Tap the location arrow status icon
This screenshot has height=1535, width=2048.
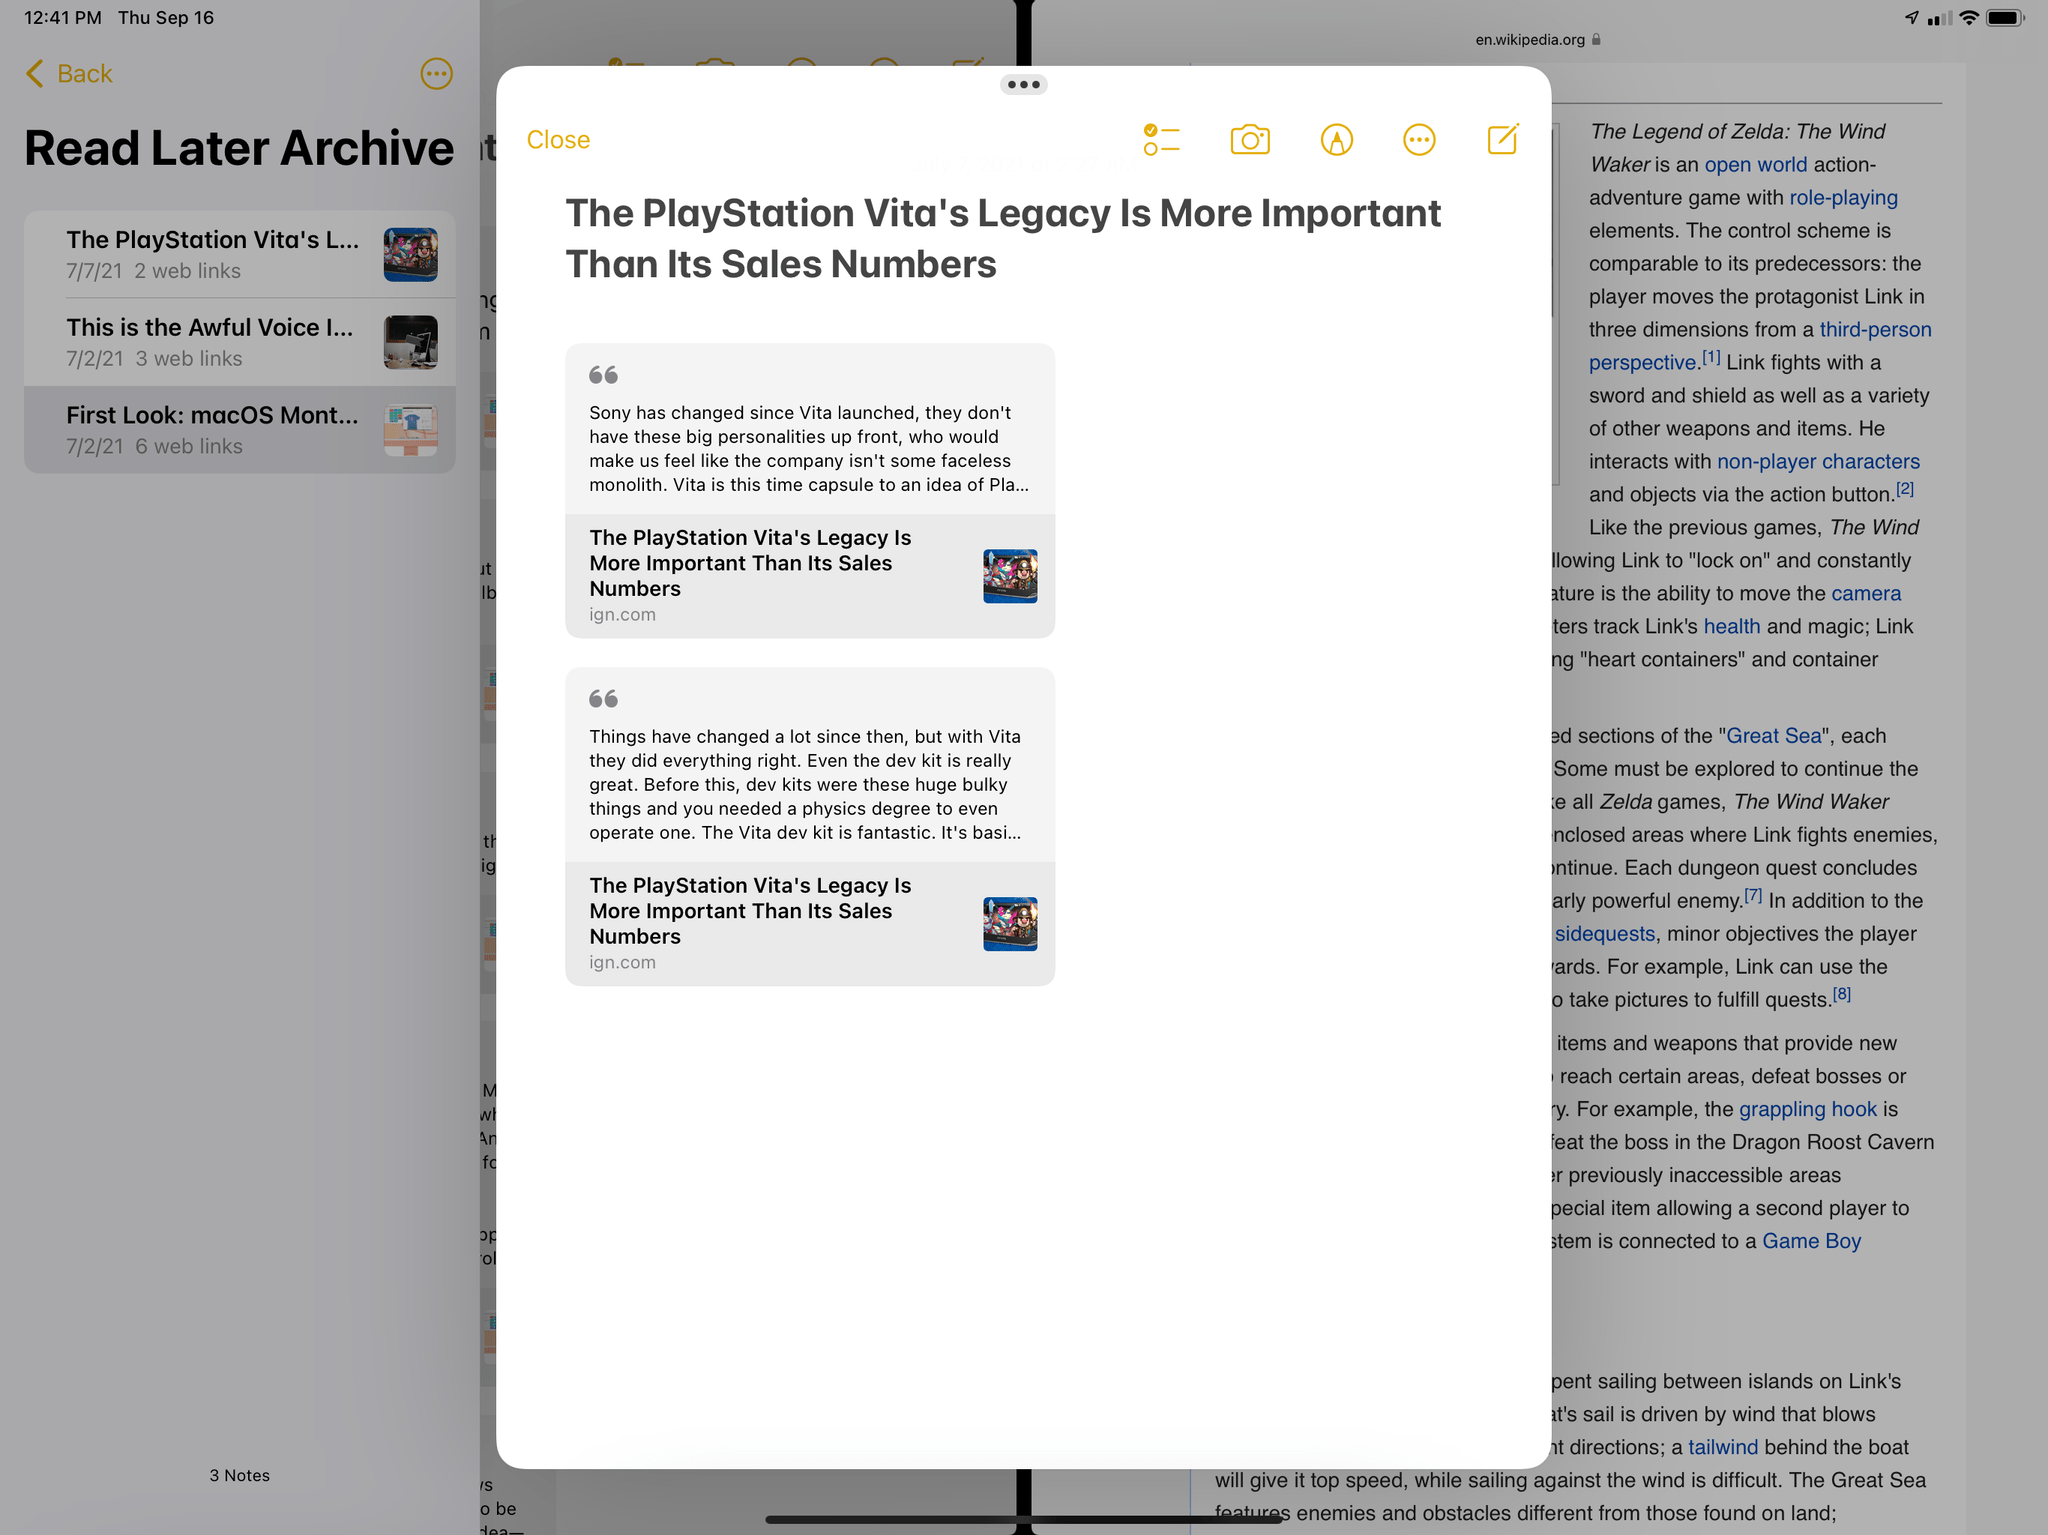[x=1911, y=18]
